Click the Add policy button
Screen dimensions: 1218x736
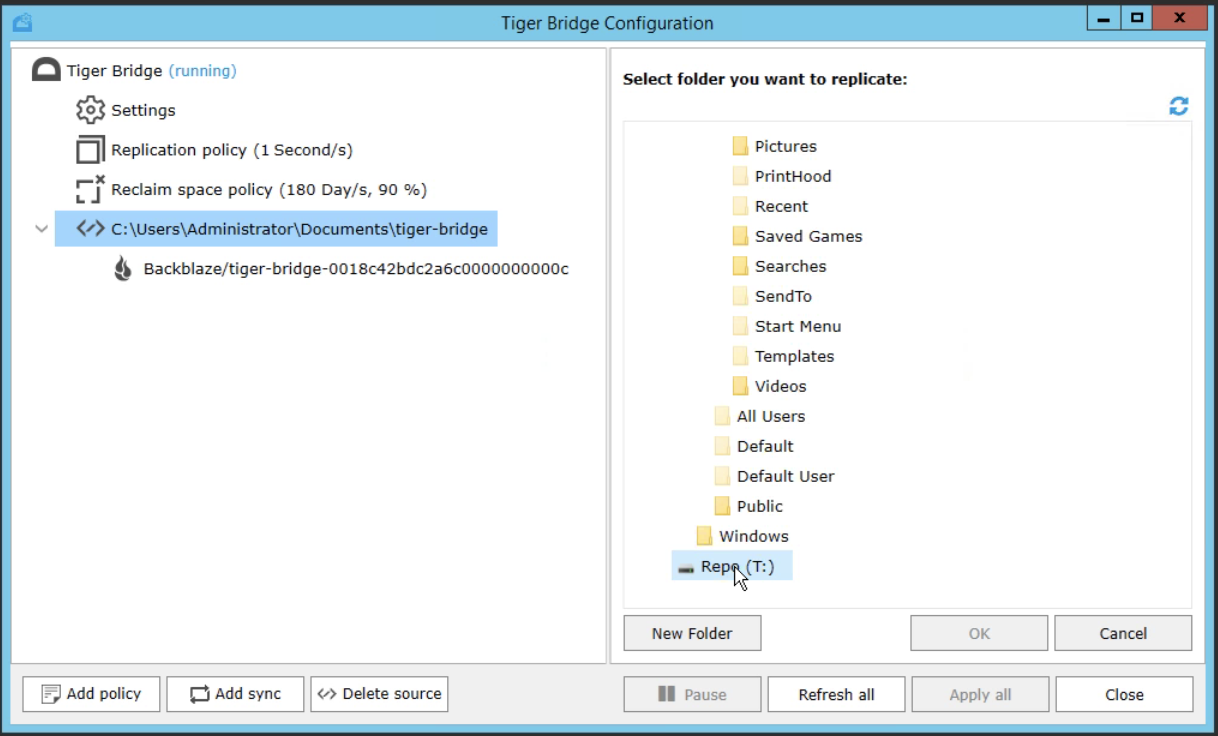point(91,694)
